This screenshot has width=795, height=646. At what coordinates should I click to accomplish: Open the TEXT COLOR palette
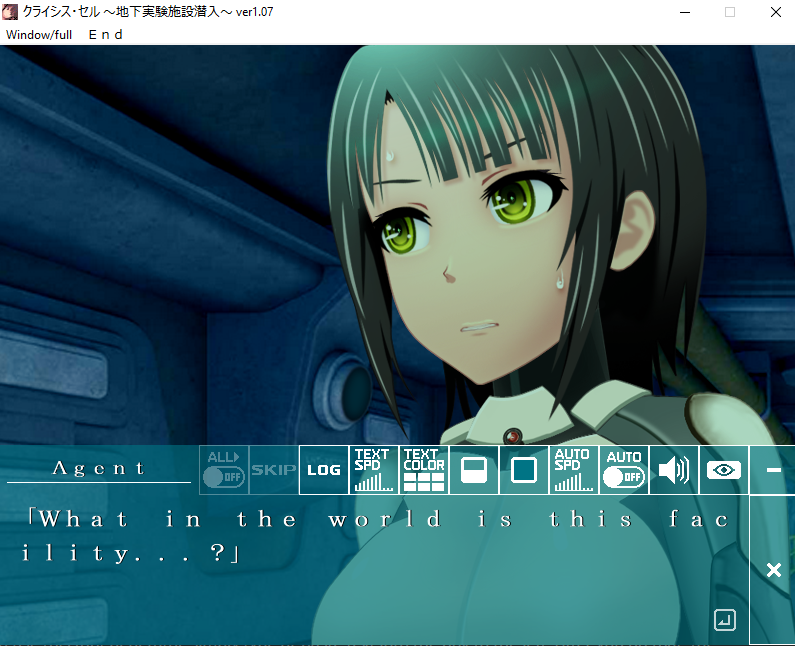point(424,470)
